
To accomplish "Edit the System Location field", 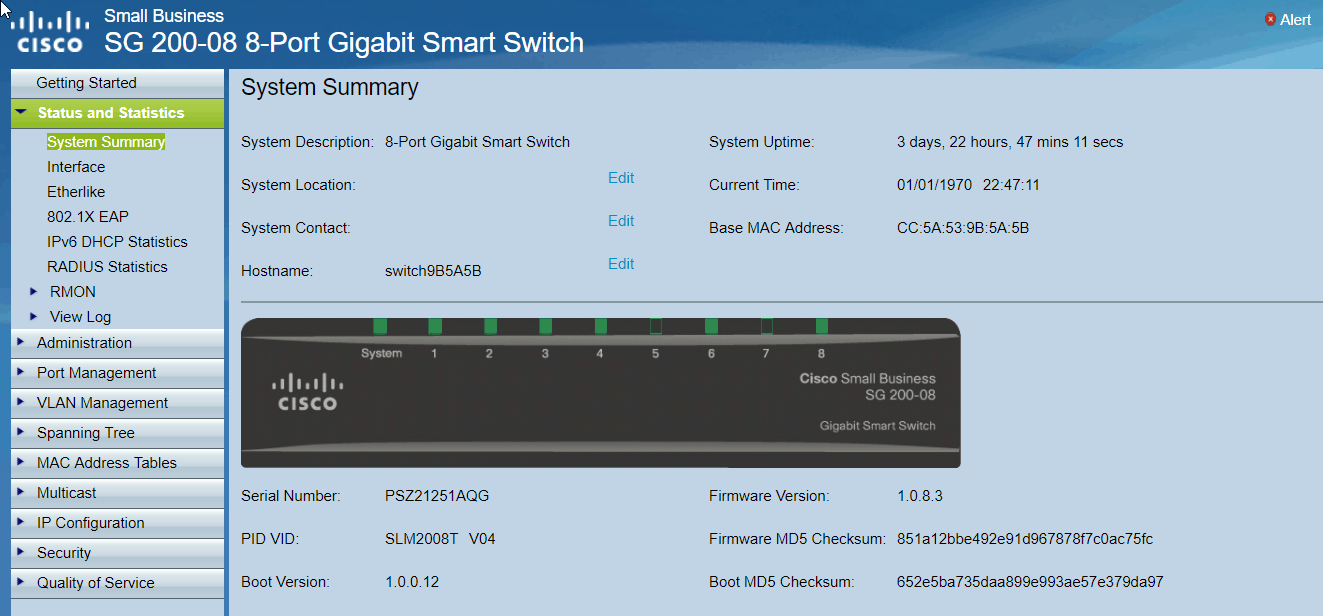I will pyautogui.click(x=621, y=178).
